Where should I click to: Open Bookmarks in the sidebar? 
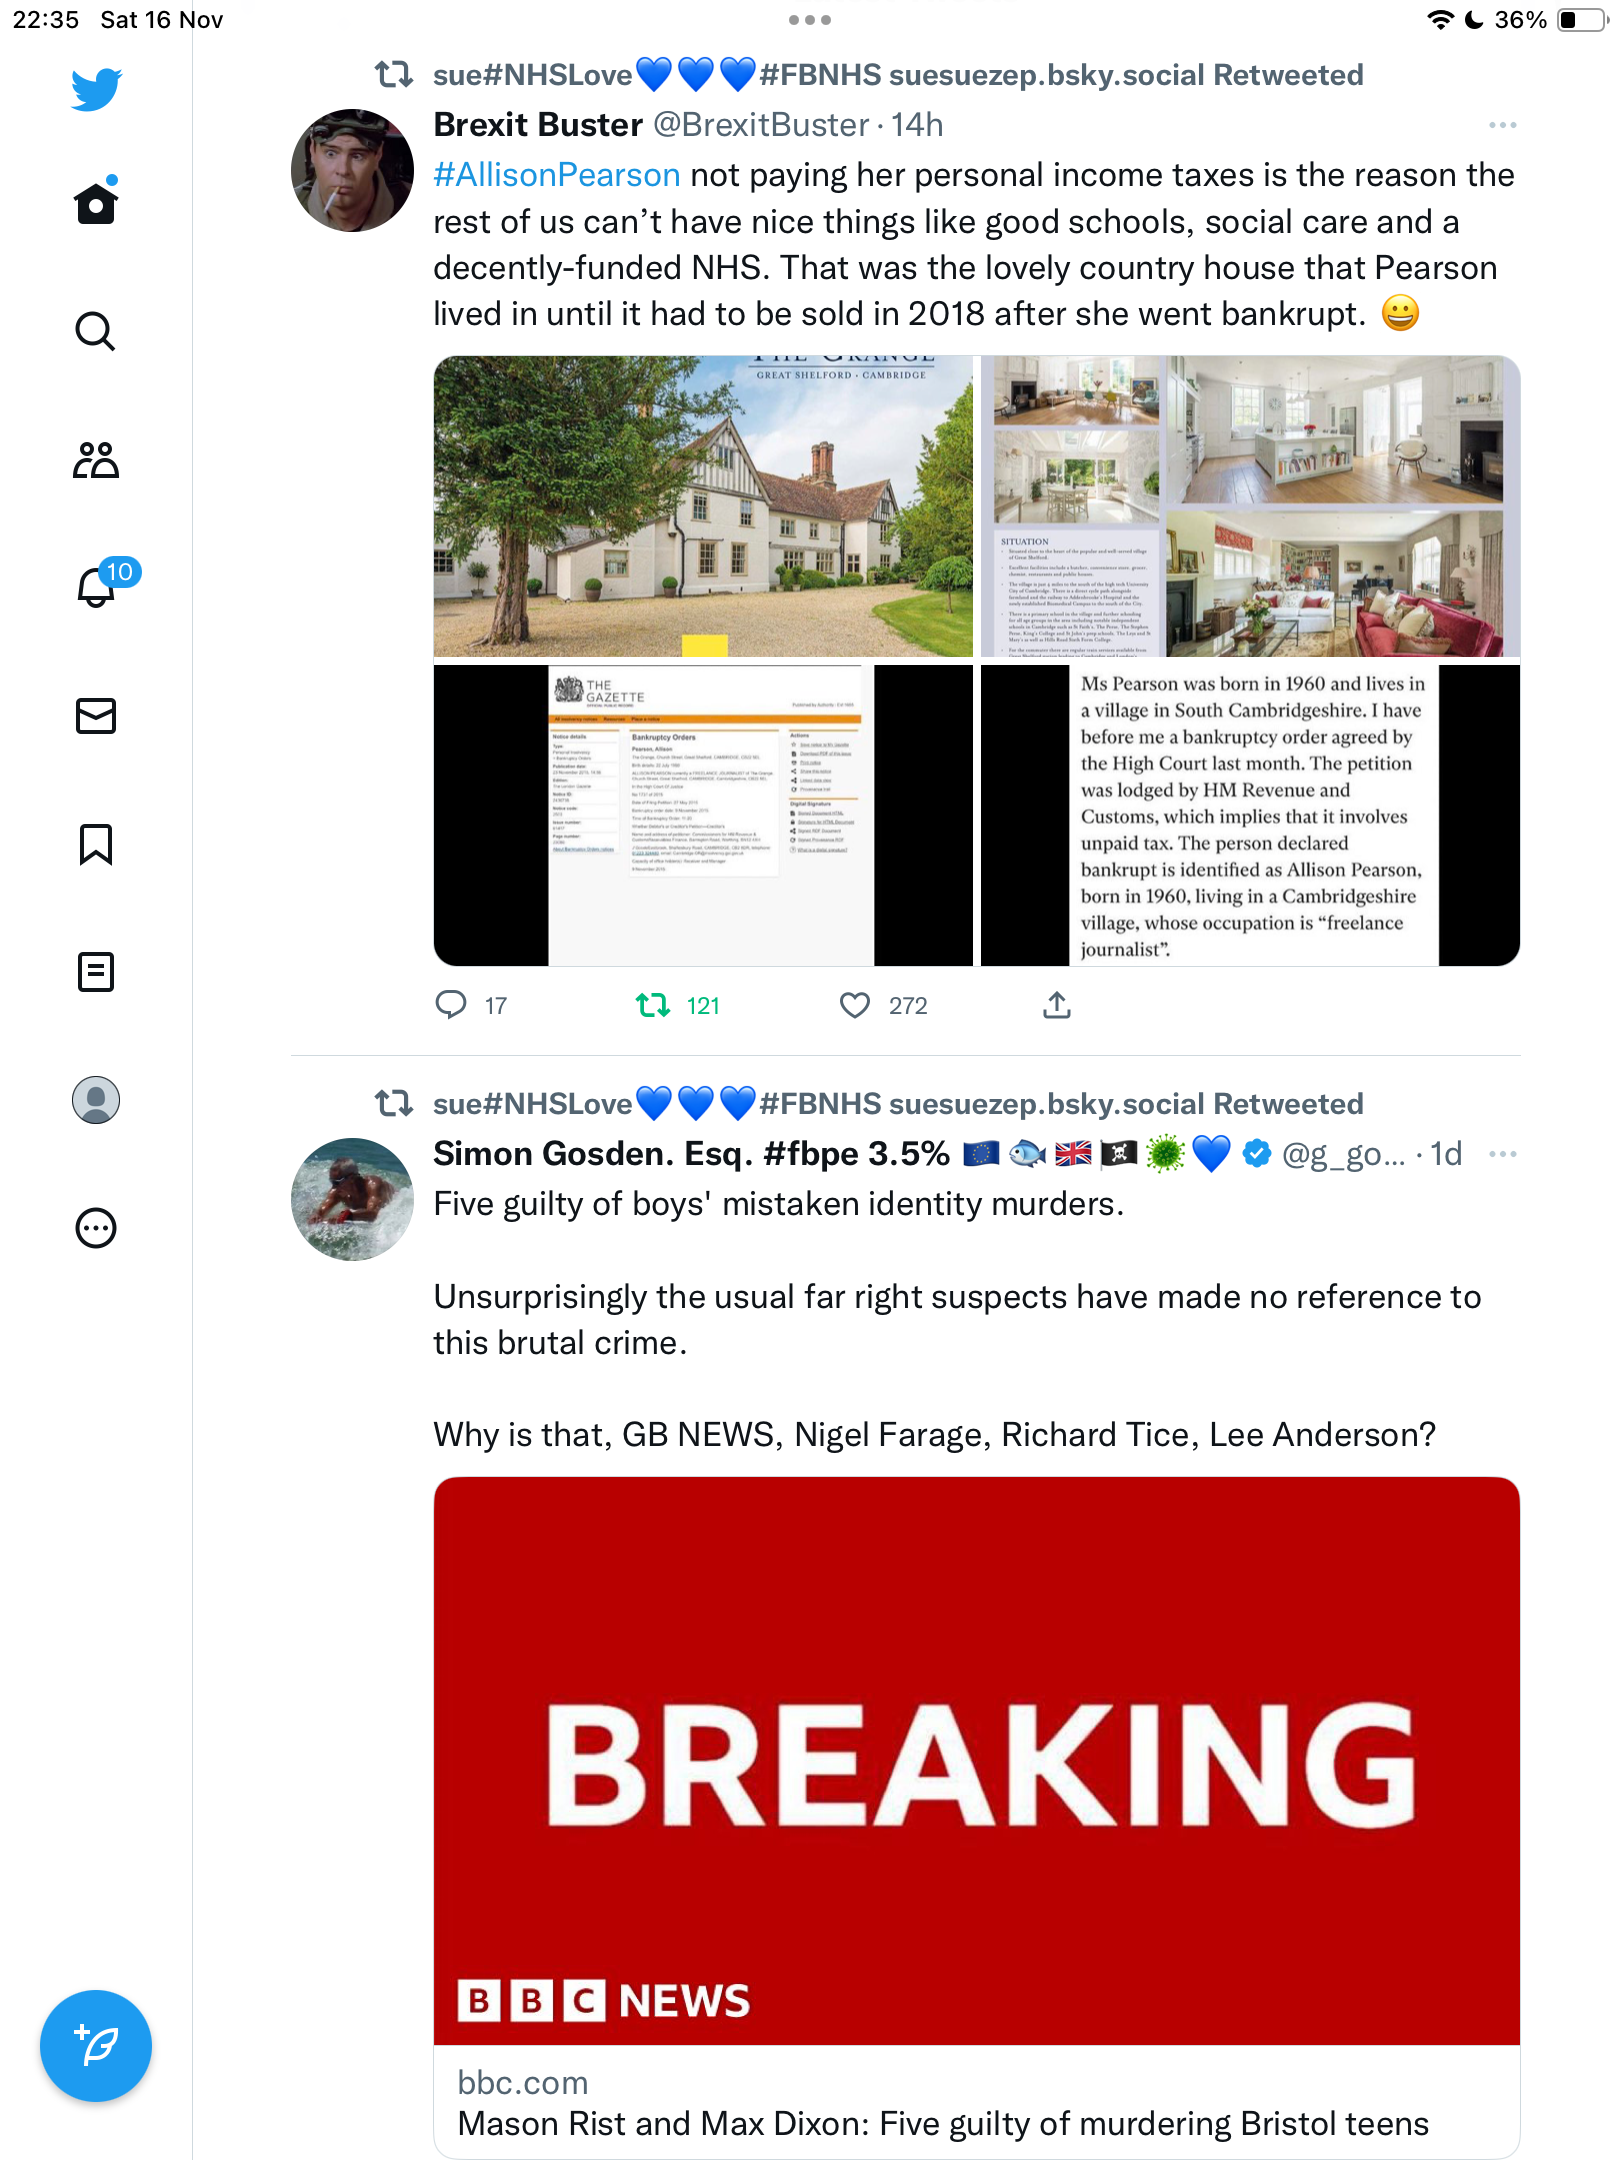(x=96, y=844)
